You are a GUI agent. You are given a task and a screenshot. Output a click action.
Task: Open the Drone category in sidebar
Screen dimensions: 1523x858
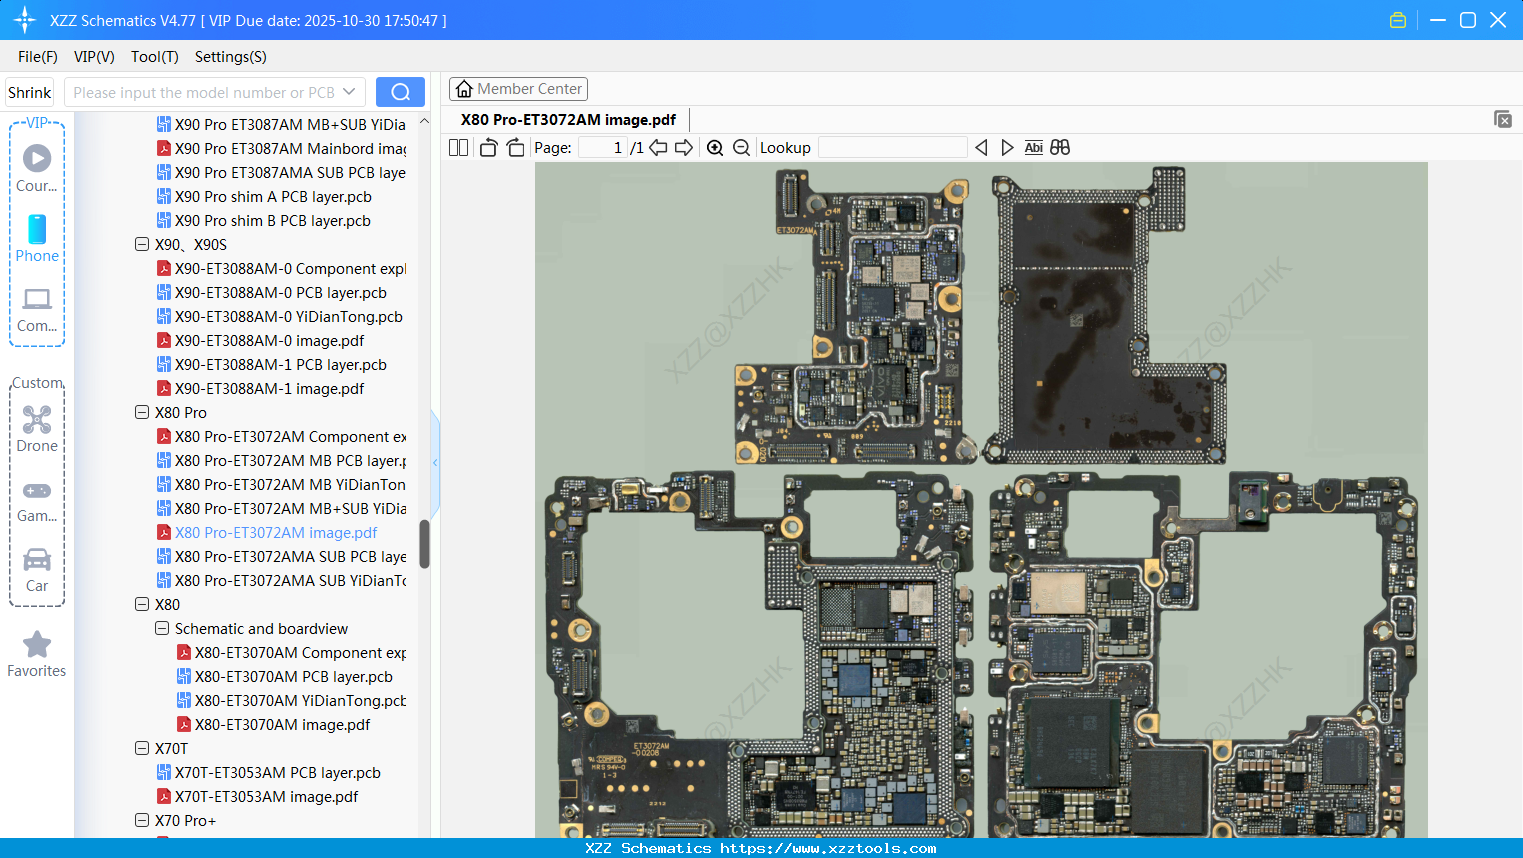[x=37, y=428]
